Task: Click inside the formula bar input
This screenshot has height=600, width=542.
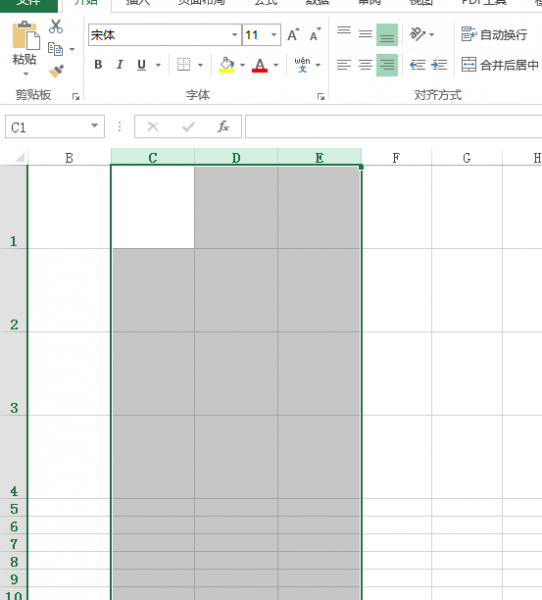Action: click(393, 126)
